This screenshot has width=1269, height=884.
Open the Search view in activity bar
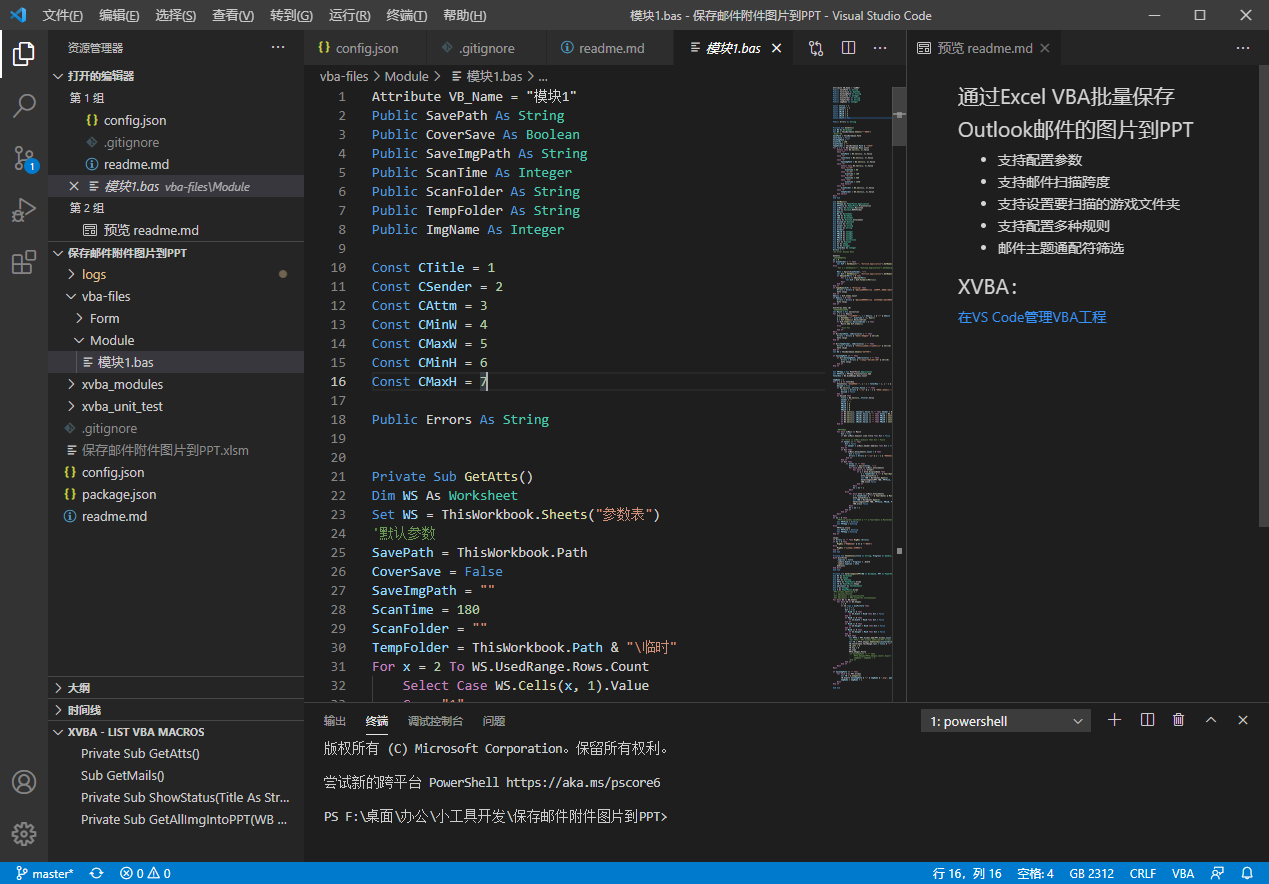[x=24, y=105]
